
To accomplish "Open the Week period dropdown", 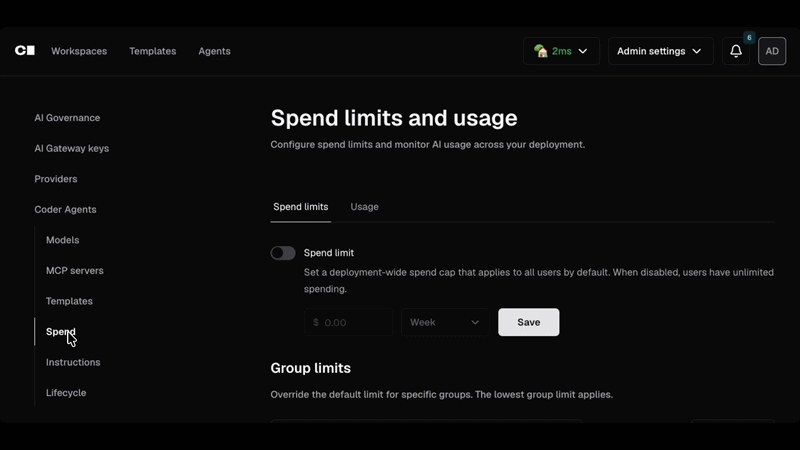I will coord(445,322).
